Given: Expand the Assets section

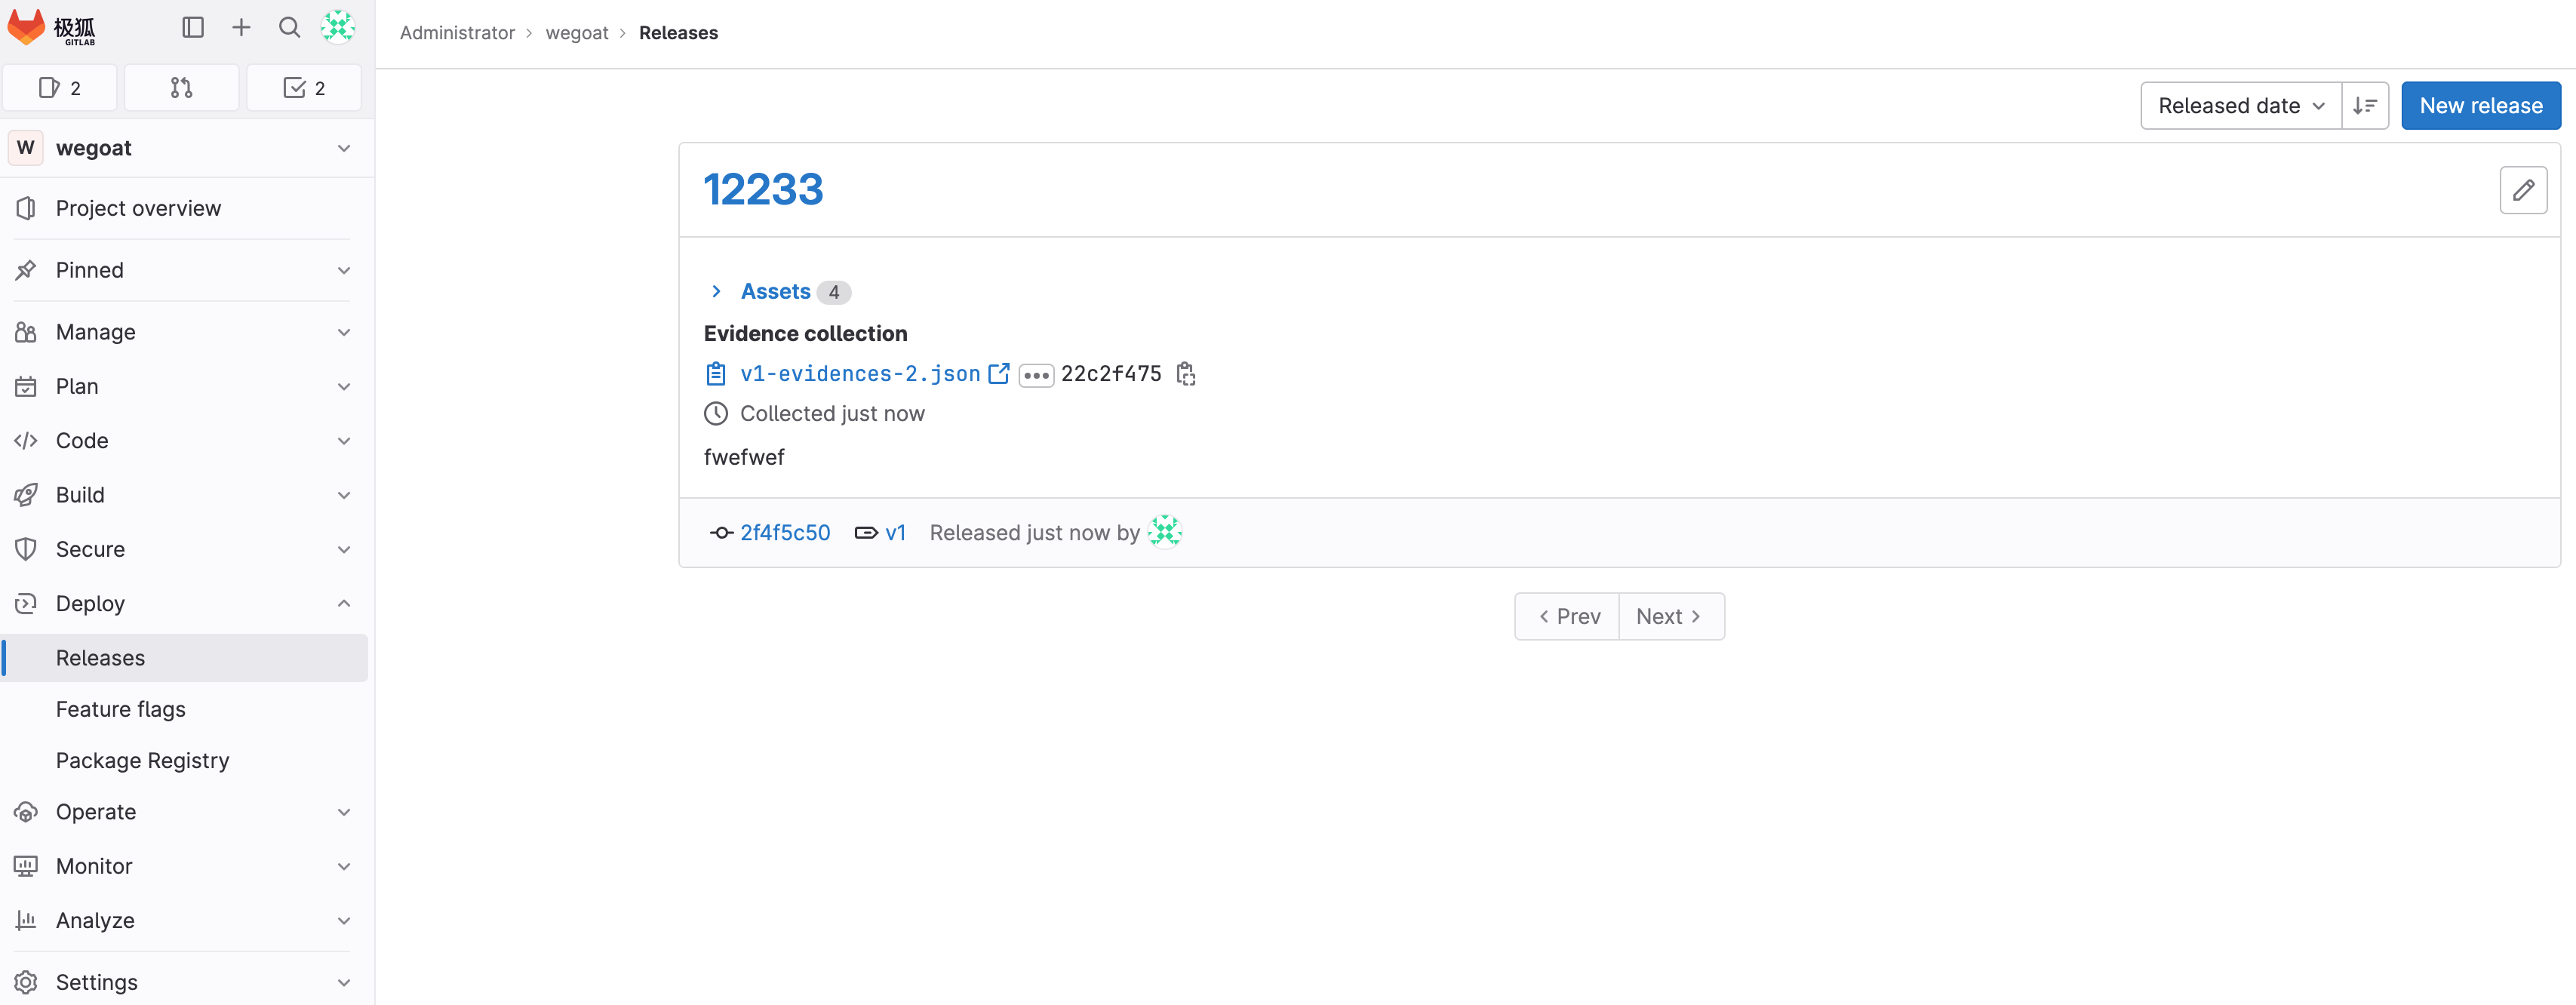Looking at the screenshot, I should [x=775, y=292].
